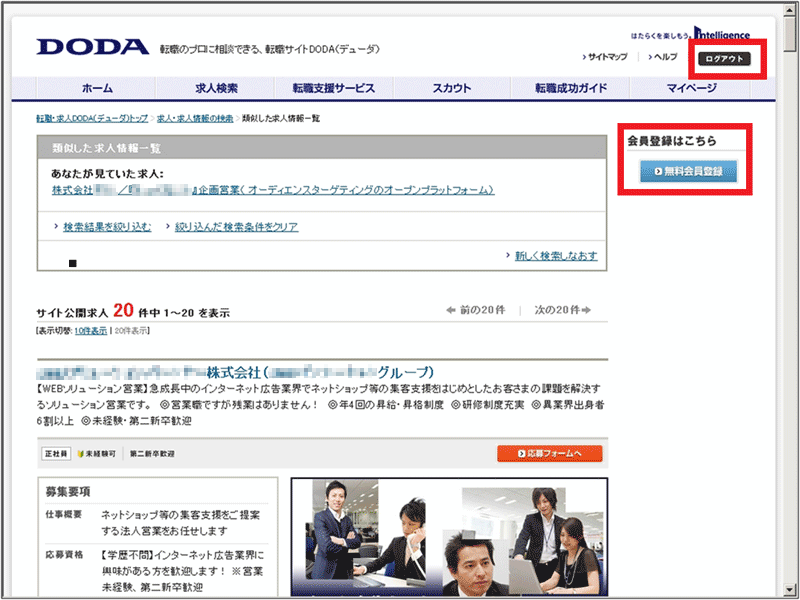Image resolution: width=800 pixels, height=600 pixels.
Task: Open the ホーム navigation tab
Action: 97,88
